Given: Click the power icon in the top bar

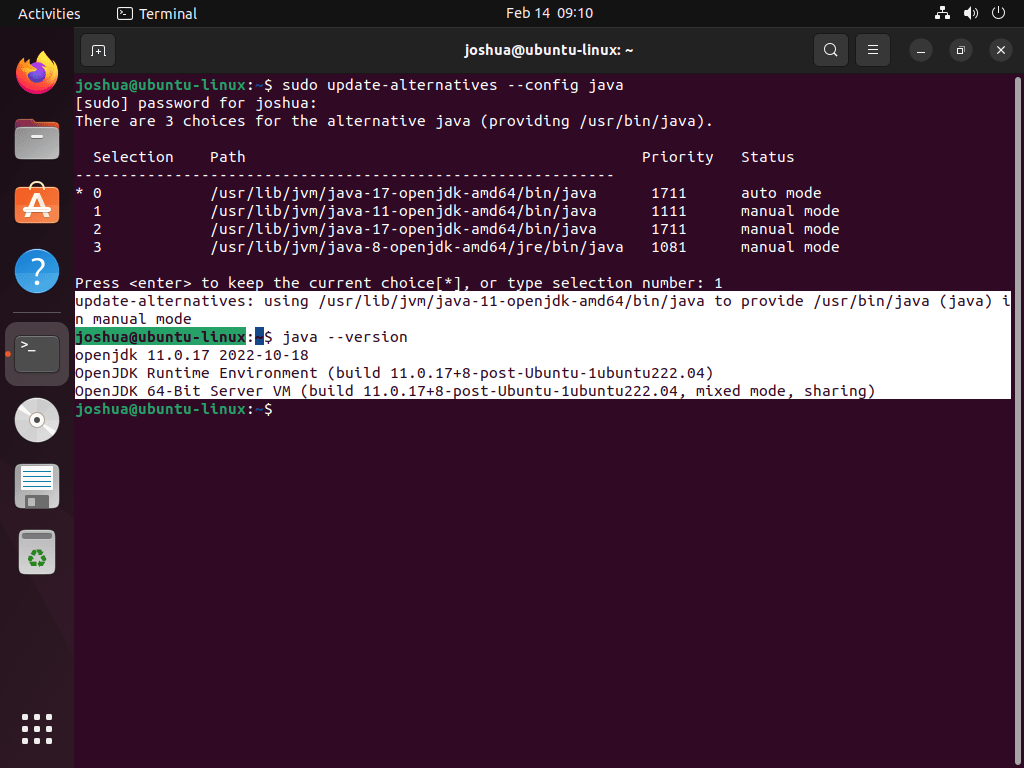Looking at the screenshot, I should [997, 13].
